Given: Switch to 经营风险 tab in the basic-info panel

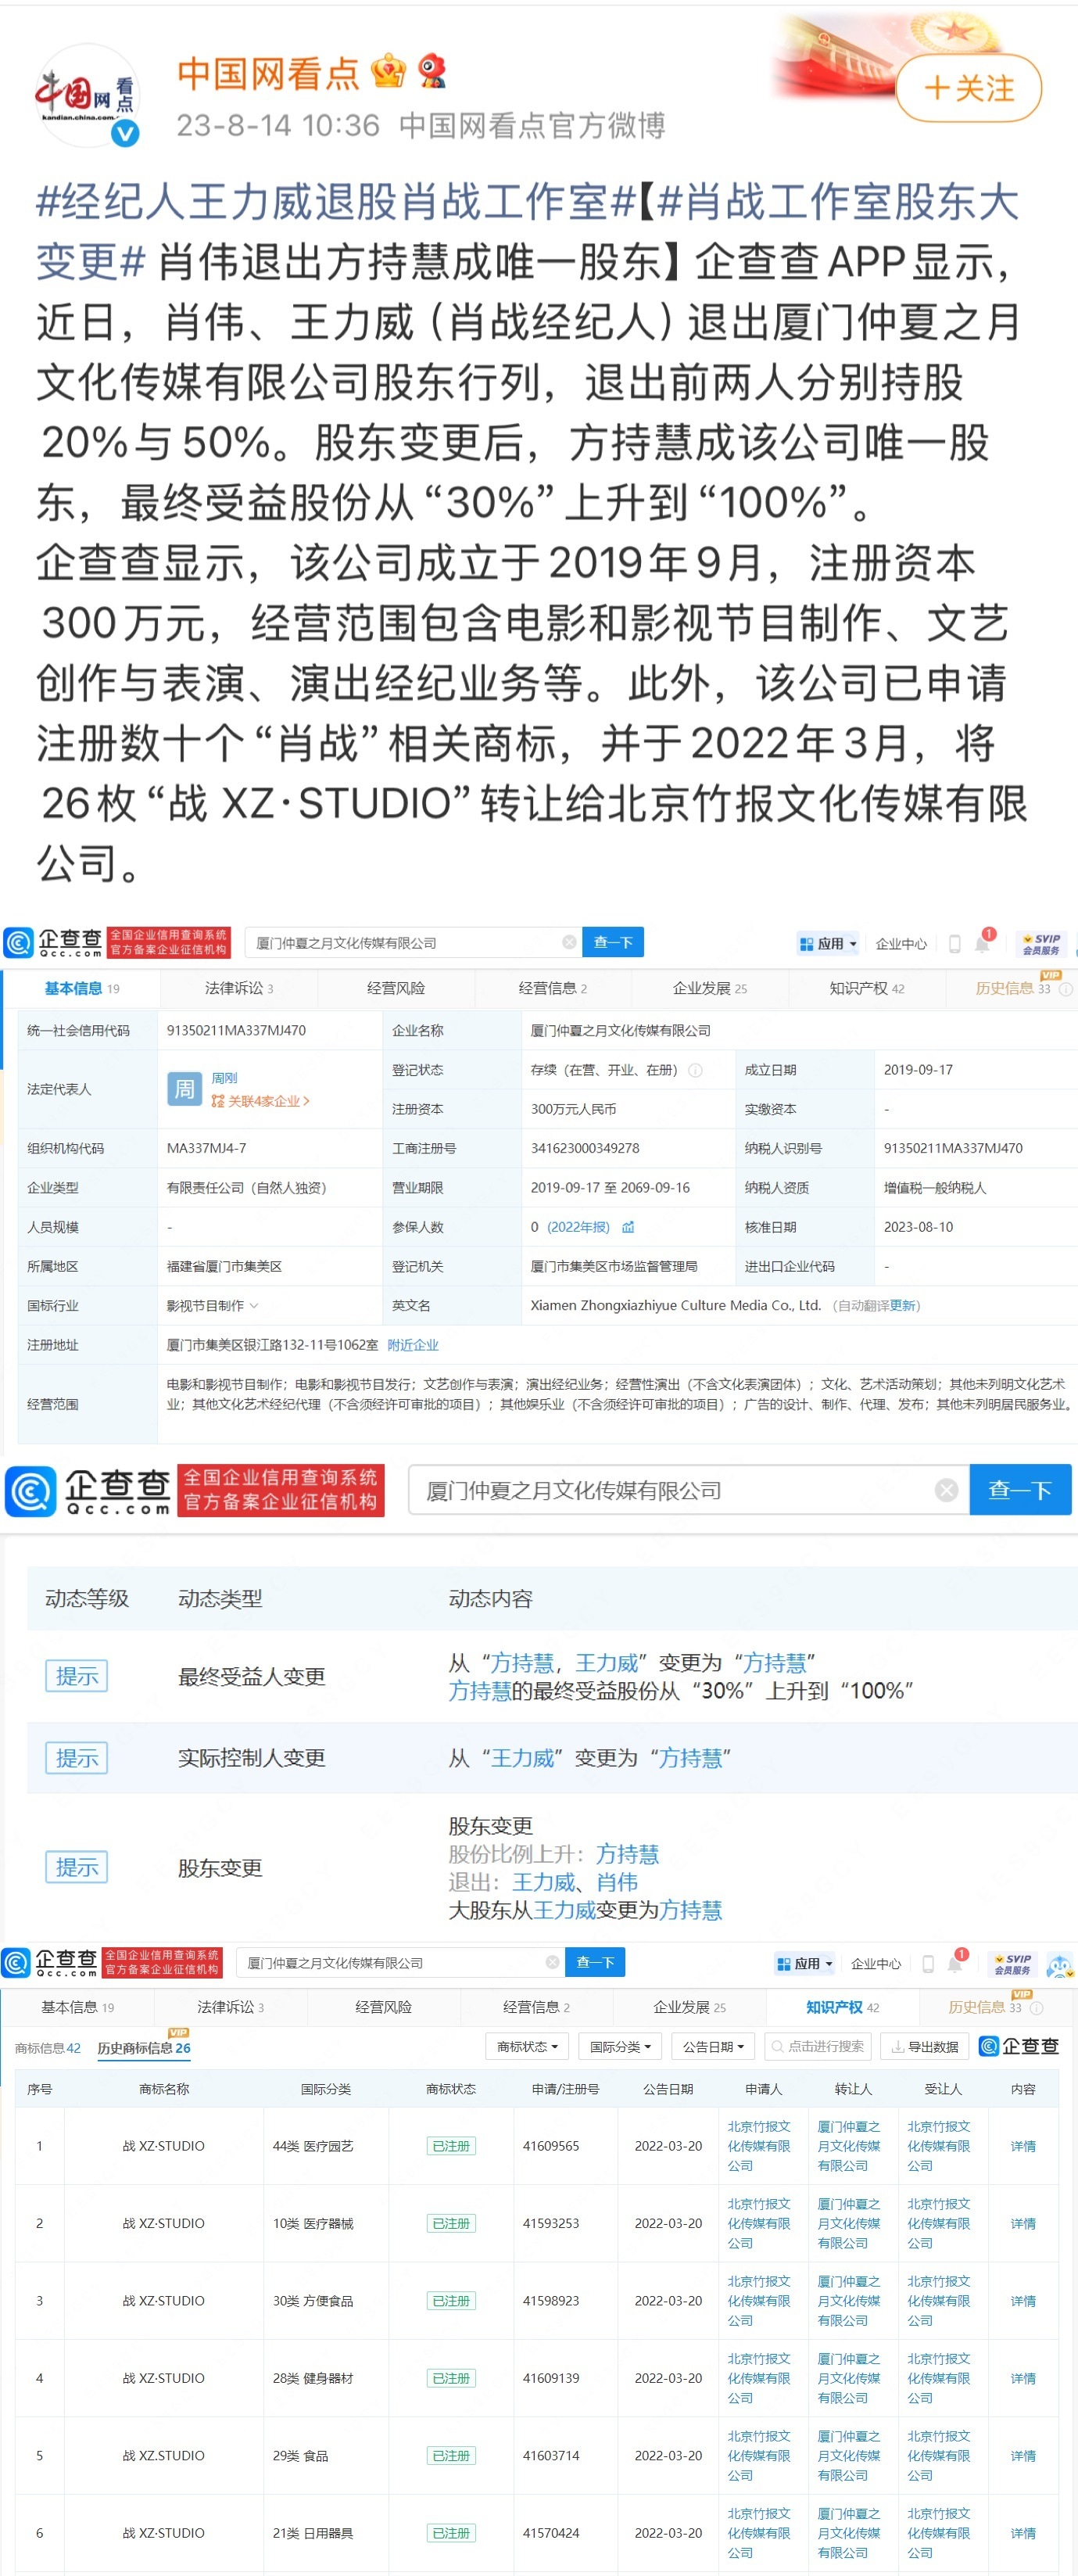Looking at the screenshot, I should pyautogui.click(x=396, y=988).
